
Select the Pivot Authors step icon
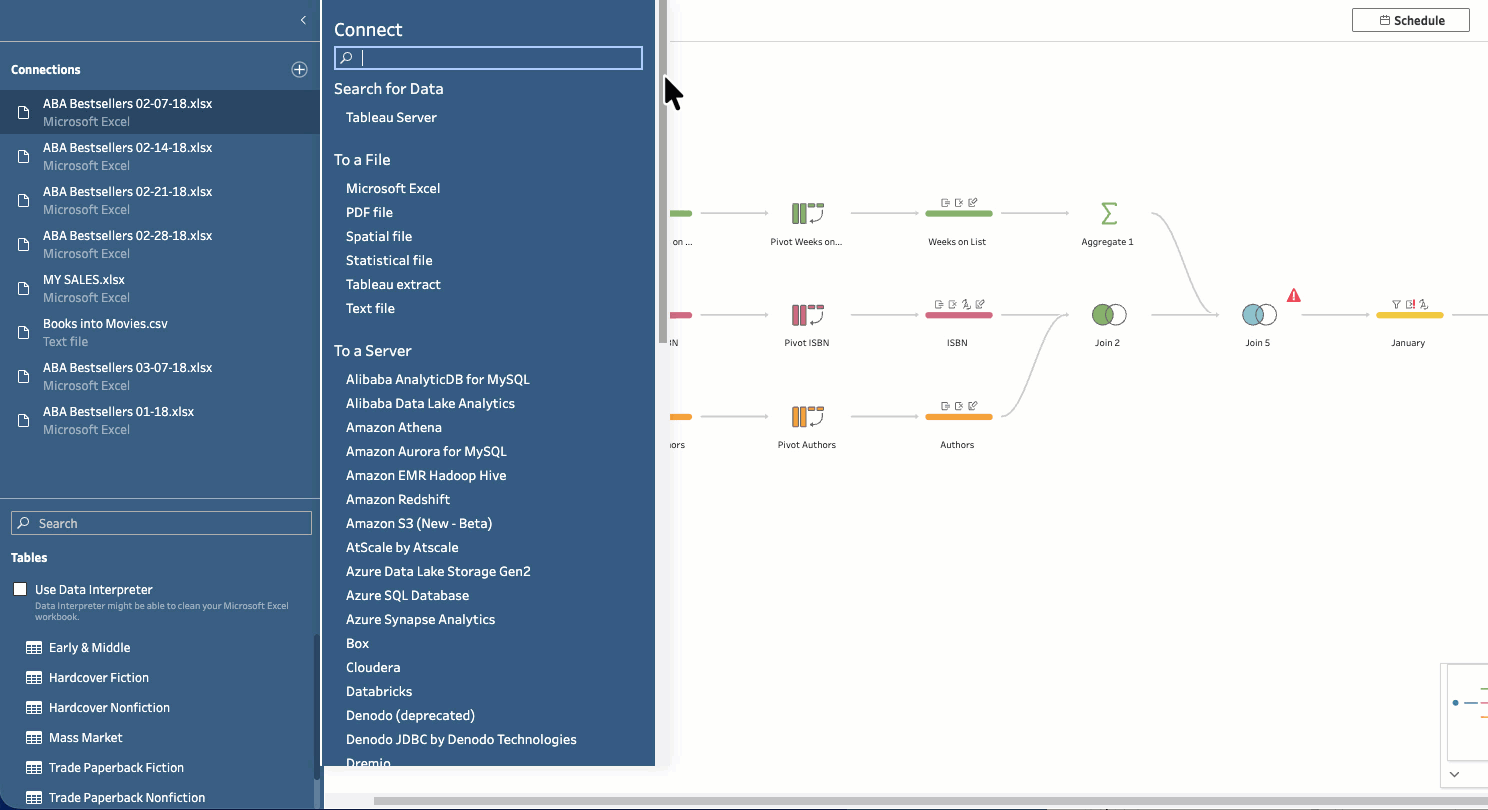(806, 417)
